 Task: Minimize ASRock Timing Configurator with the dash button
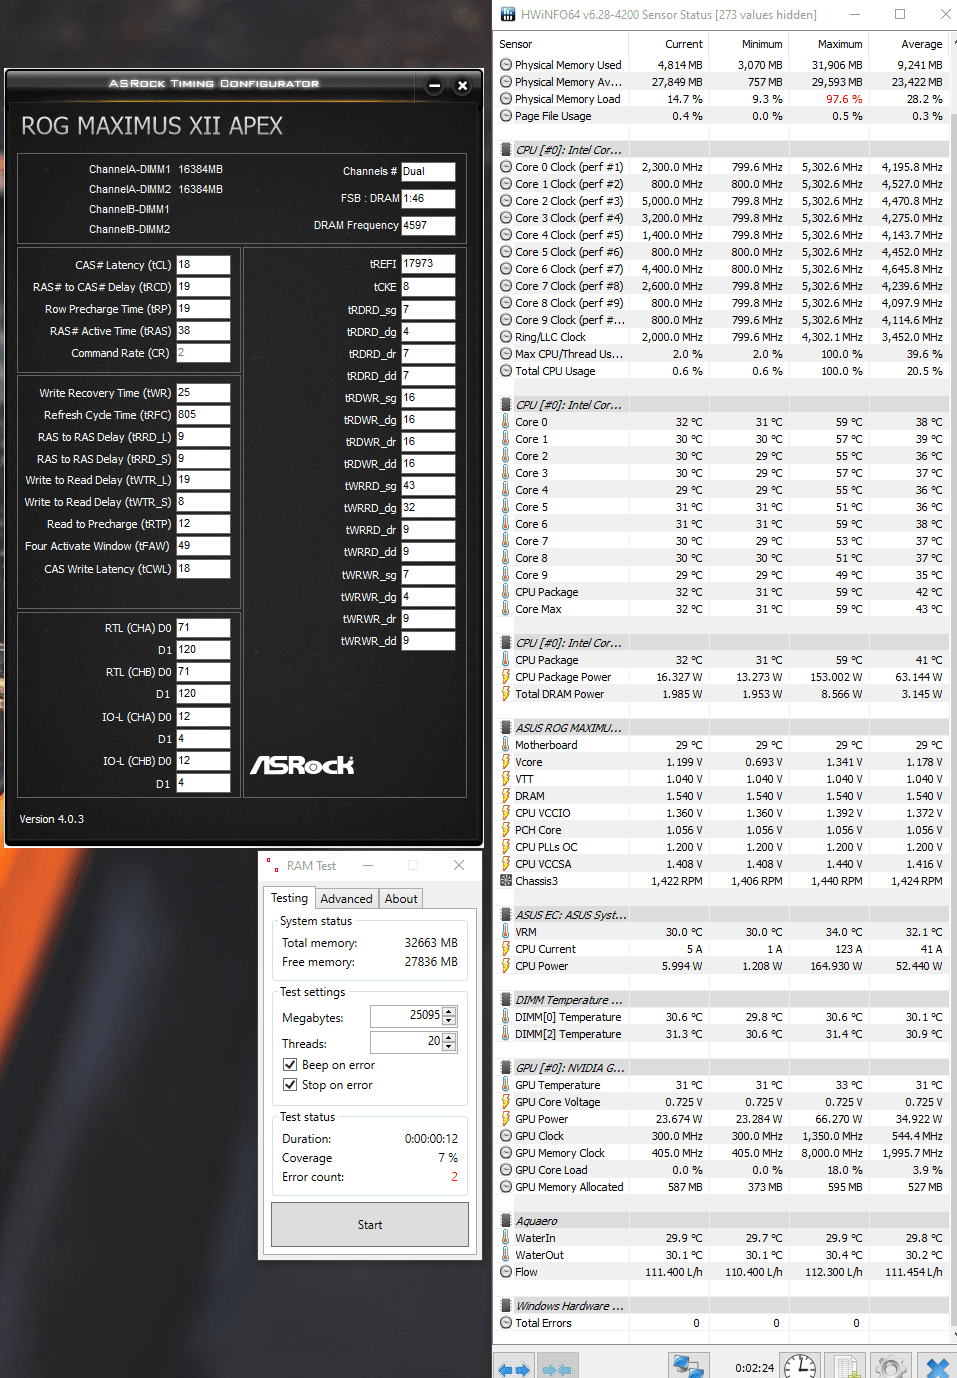[x=434, y=86]
